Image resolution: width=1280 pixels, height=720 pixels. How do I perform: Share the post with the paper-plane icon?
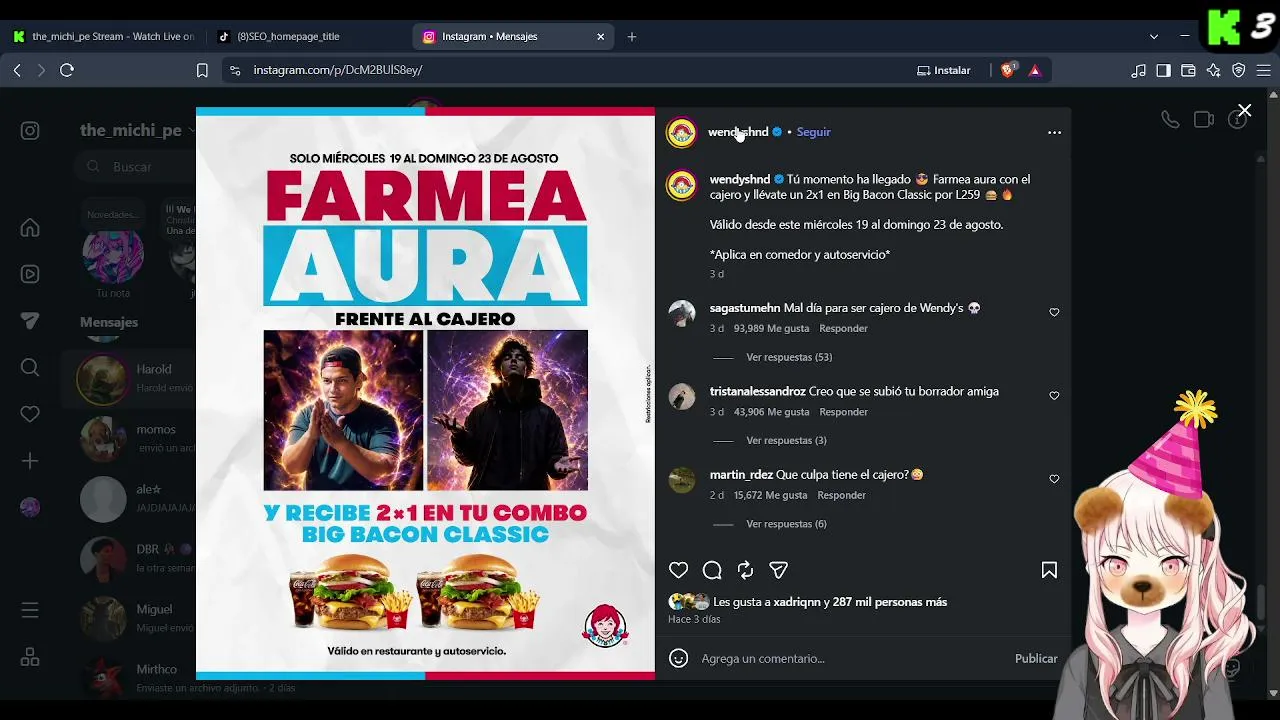click(778, 570)
